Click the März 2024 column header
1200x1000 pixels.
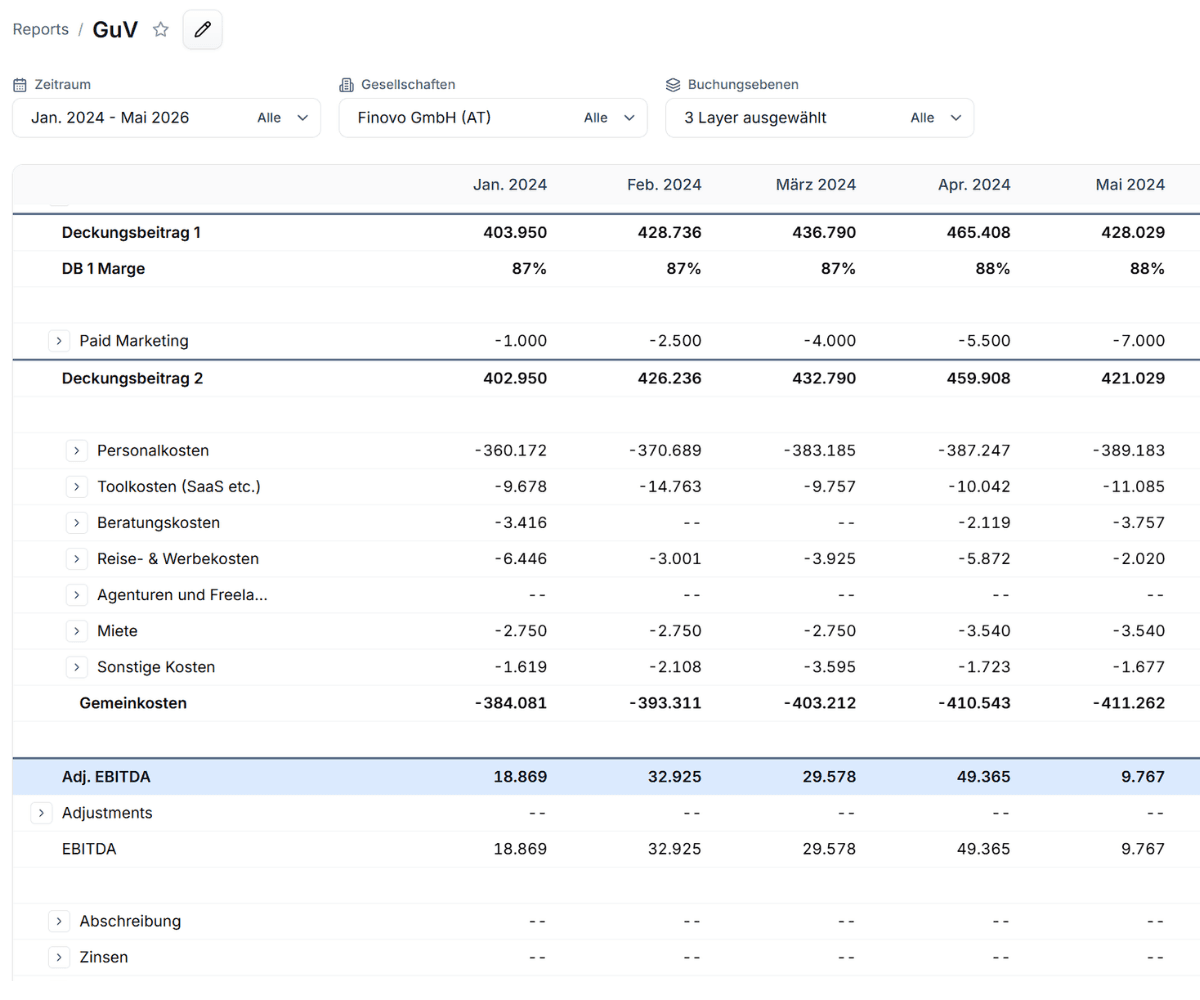[816, 185]
